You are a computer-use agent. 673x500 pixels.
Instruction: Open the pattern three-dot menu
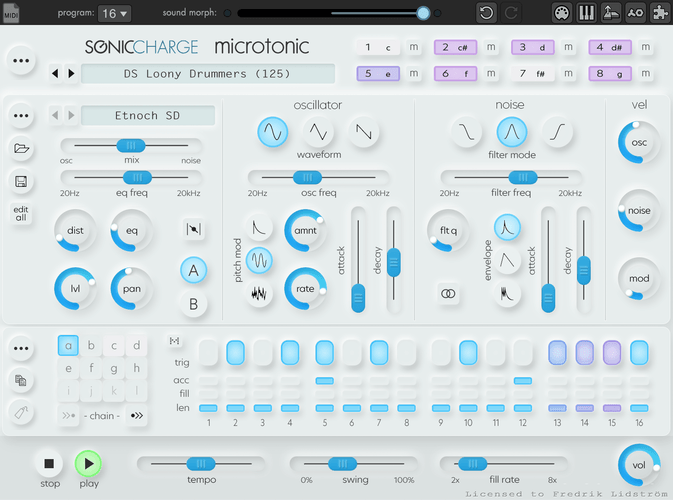pos(21,348)
